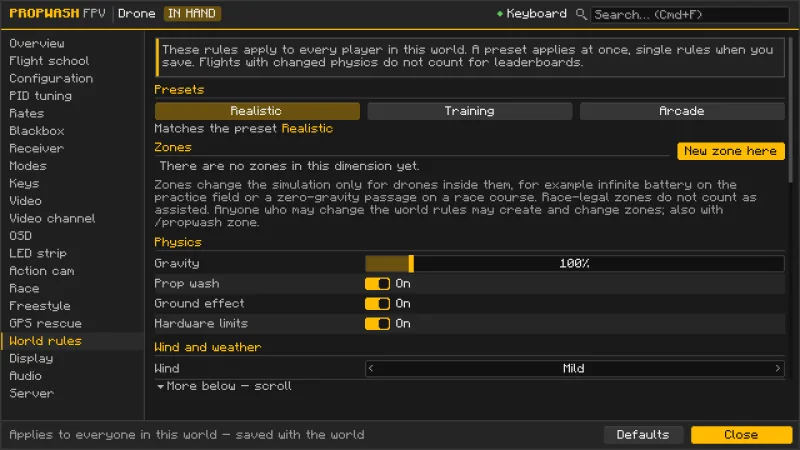Click the Gravity 100% value
800x450 pixels.
574,263
